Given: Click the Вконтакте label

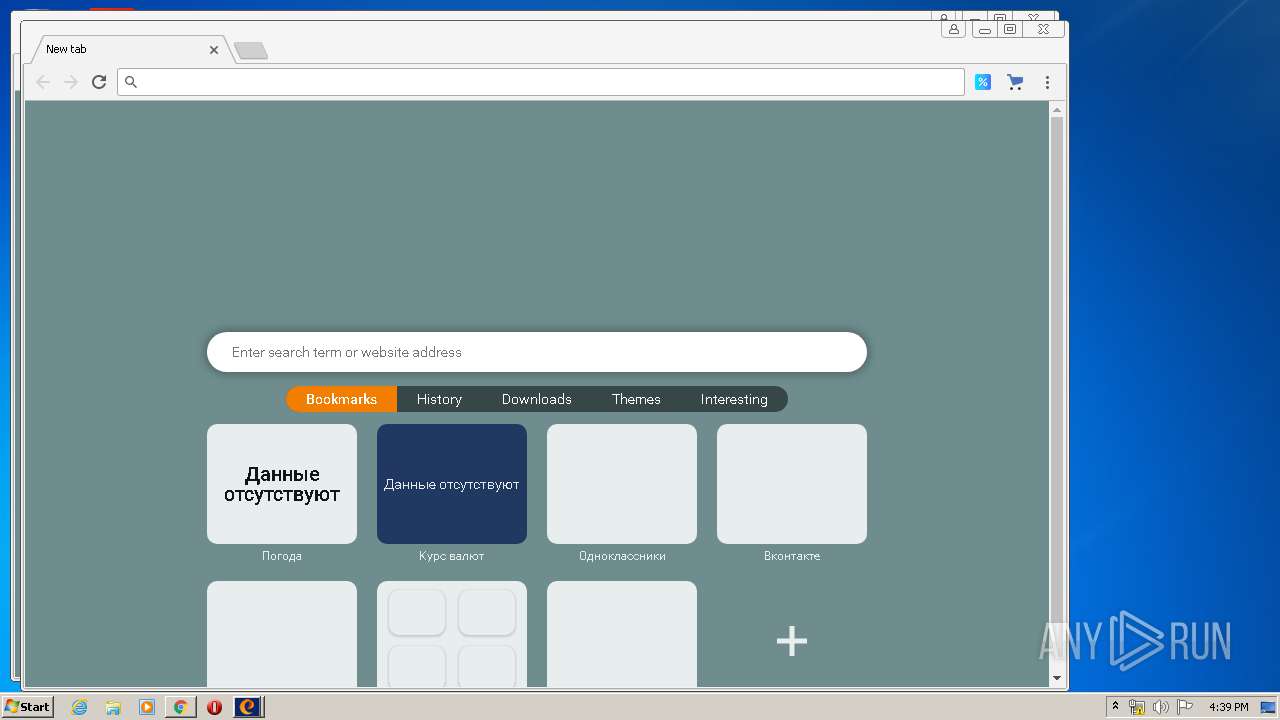Looking at the screenshot, I should (x=792, y=556).
